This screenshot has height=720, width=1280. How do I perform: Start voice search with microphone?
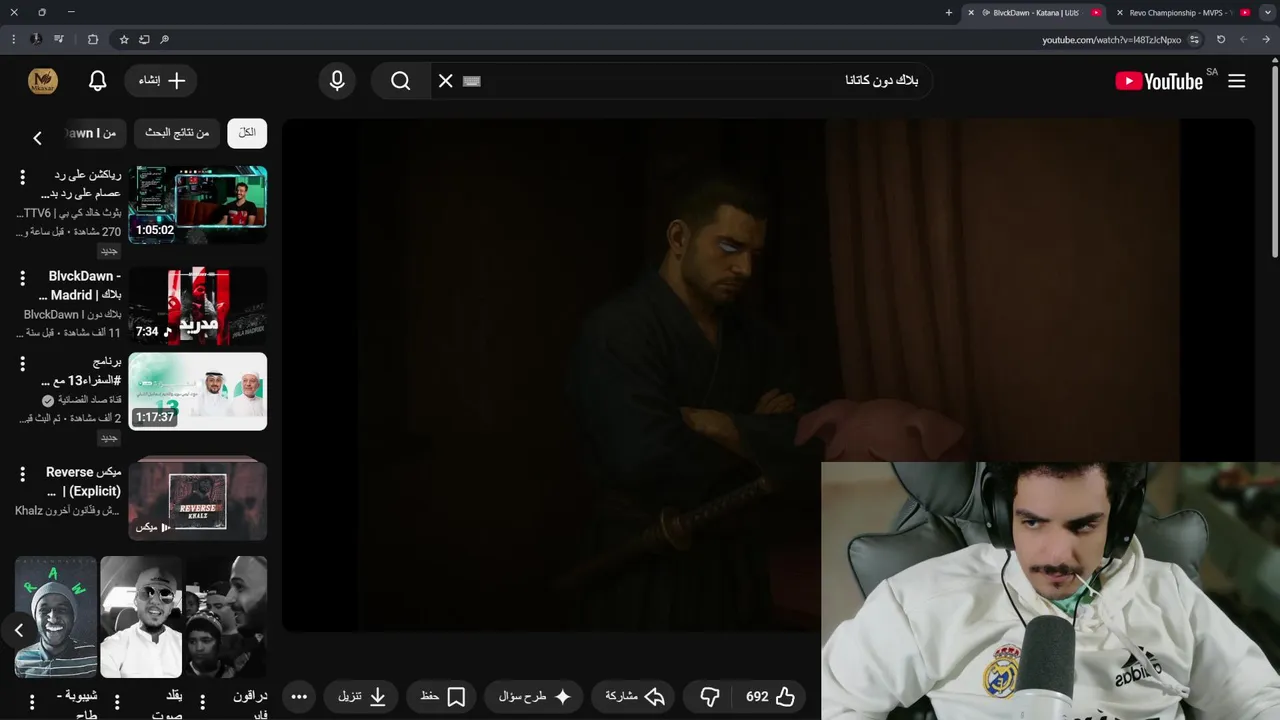(337, 81)
